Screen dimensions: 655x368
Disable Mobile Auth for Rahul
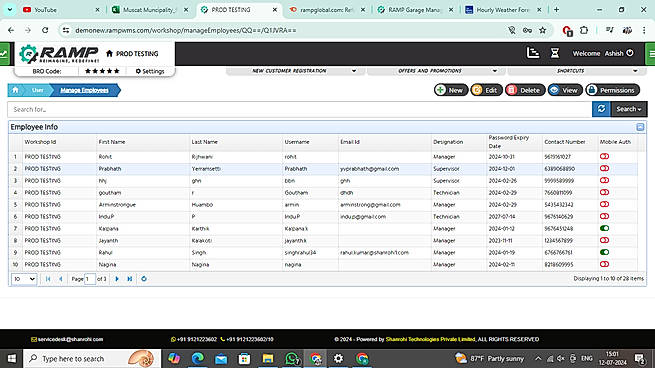coord(604,252)
